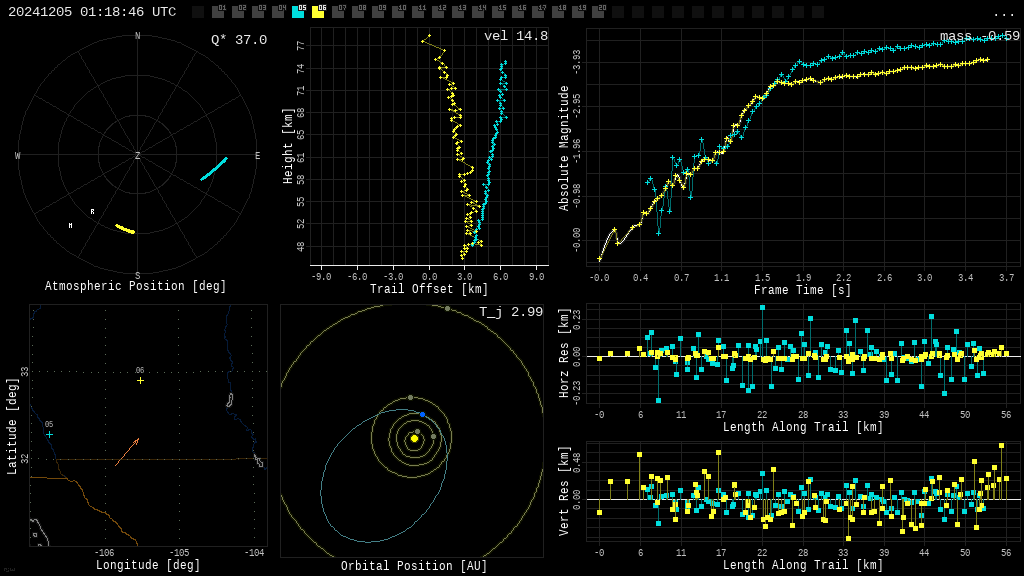The width and height of the screenshot is (1024, 576).
Task: Click the yellow Sun dot in orbital plot
Action: coord(414,438)
